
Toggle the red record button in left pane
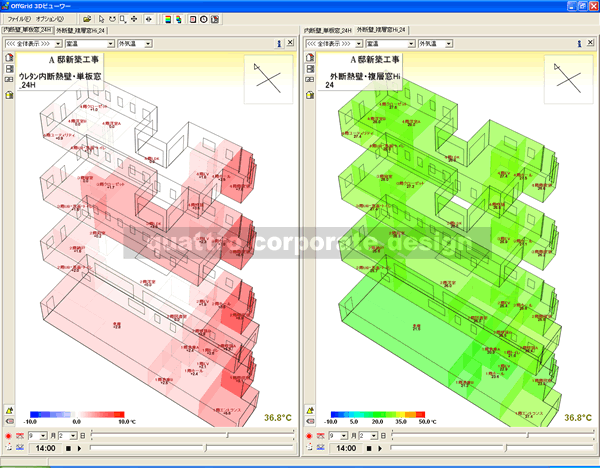(8, 436)
